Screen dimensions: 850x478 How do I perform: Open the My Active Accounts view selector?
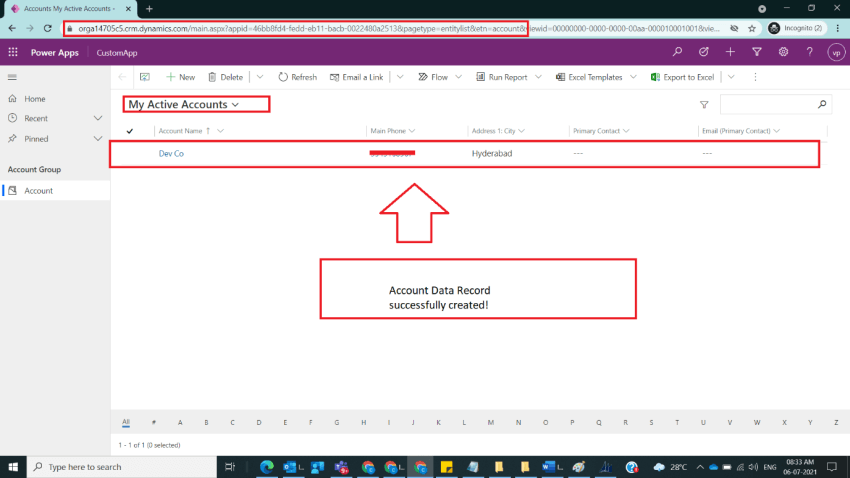(184, 104)
